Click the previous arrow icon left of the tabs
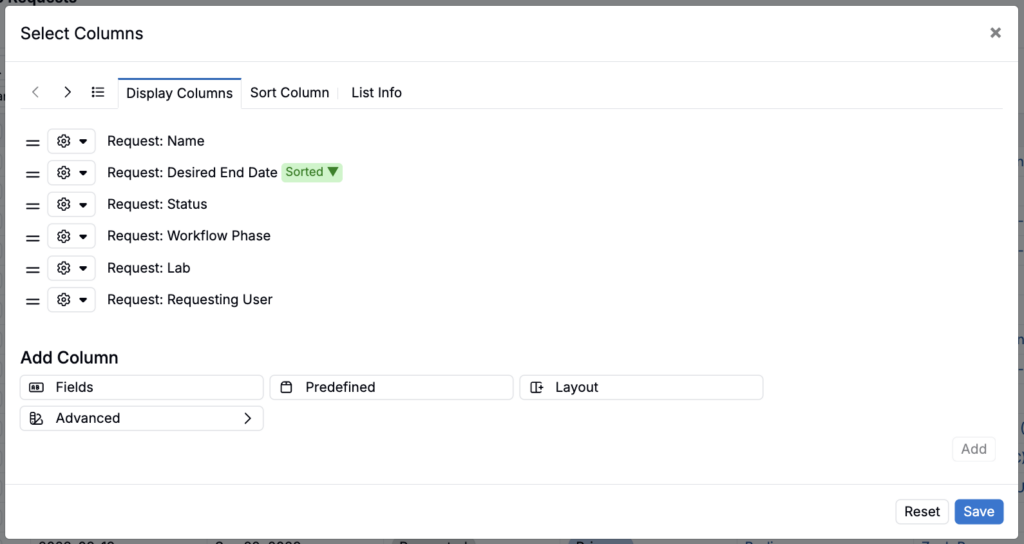Image resolution: width=1024 pixels, height=544 pixels. point(36,92)
